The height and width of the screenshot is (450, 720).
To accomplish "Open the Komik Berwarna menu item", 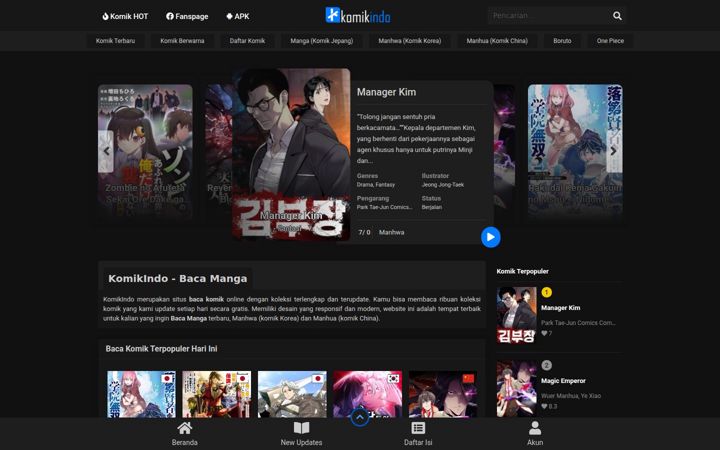I will click(182, 41).
